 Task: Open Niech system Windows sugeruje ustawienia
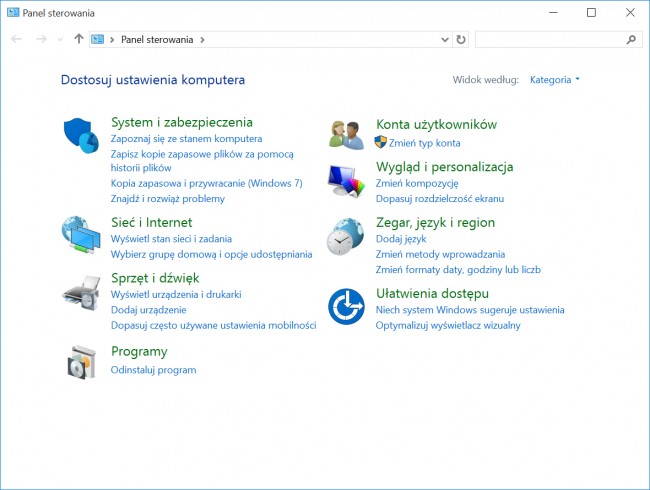[470, 310]
